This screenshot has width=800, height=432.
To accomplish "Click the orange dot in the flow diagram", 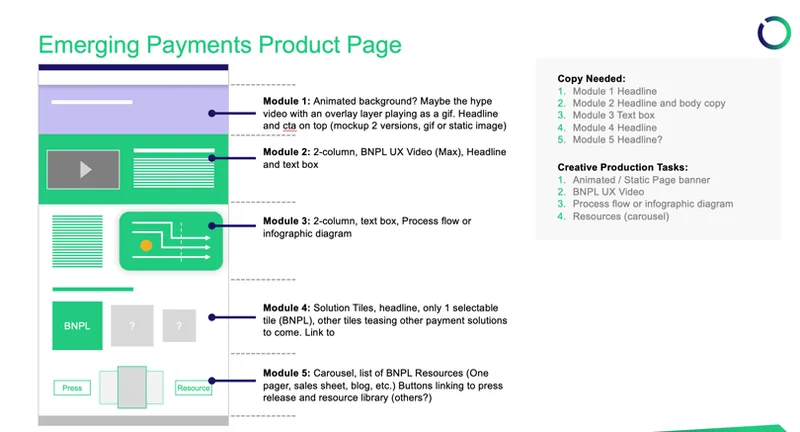I will 146,245.
